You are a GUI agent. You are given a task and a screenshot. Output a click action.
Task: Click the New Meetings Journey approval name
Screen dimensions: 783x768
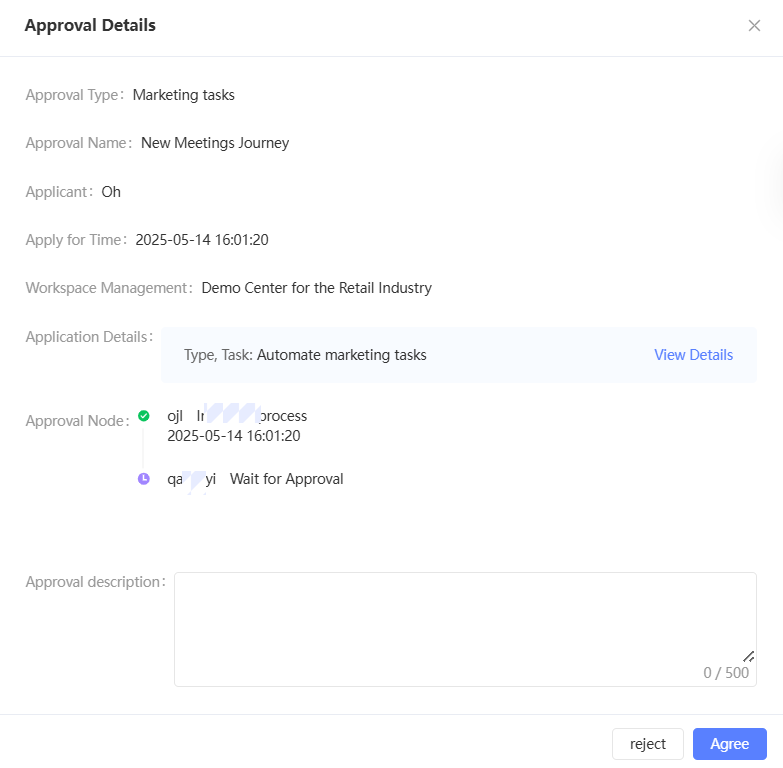tap(215, 143)
